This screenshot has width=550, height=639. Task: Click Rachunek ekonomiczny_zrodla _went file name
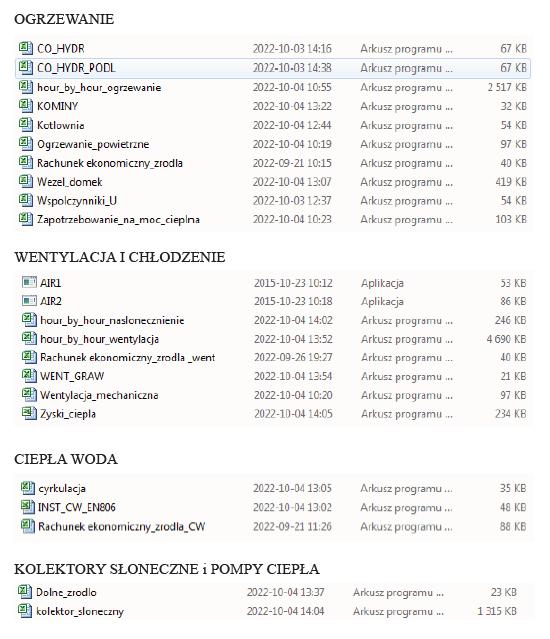pyautogui.click(x=128, y=357)
